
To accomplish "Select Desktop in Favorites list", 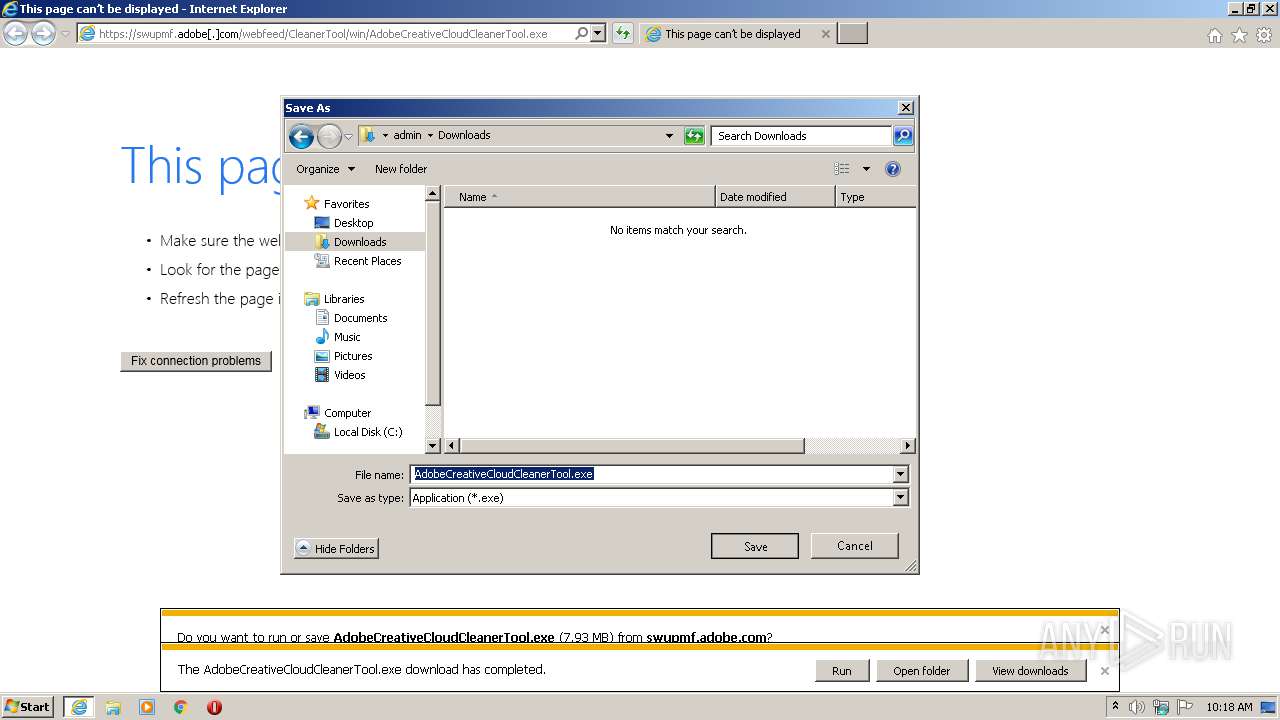I will coord(353,223).
